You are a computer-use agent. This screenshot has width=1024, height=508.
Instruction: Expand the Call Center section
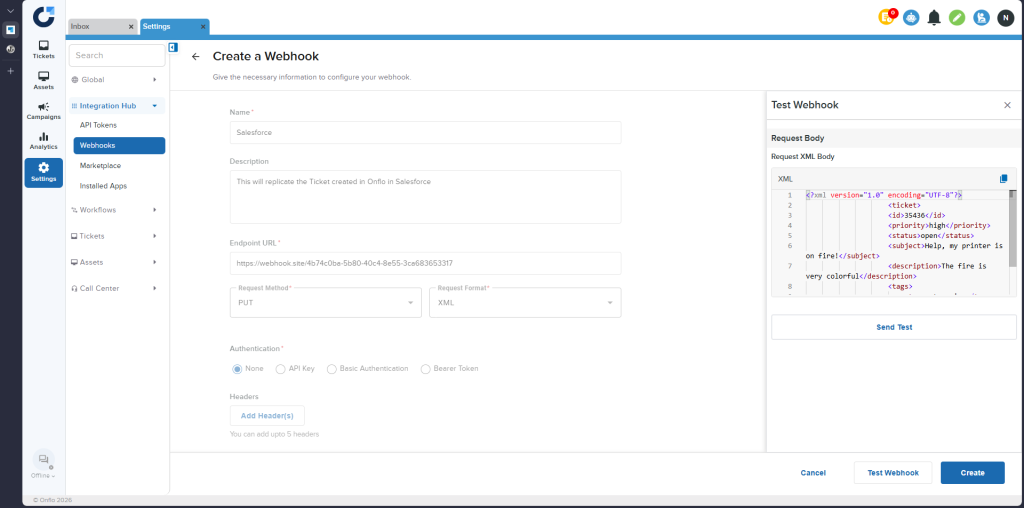click(116, 289)
